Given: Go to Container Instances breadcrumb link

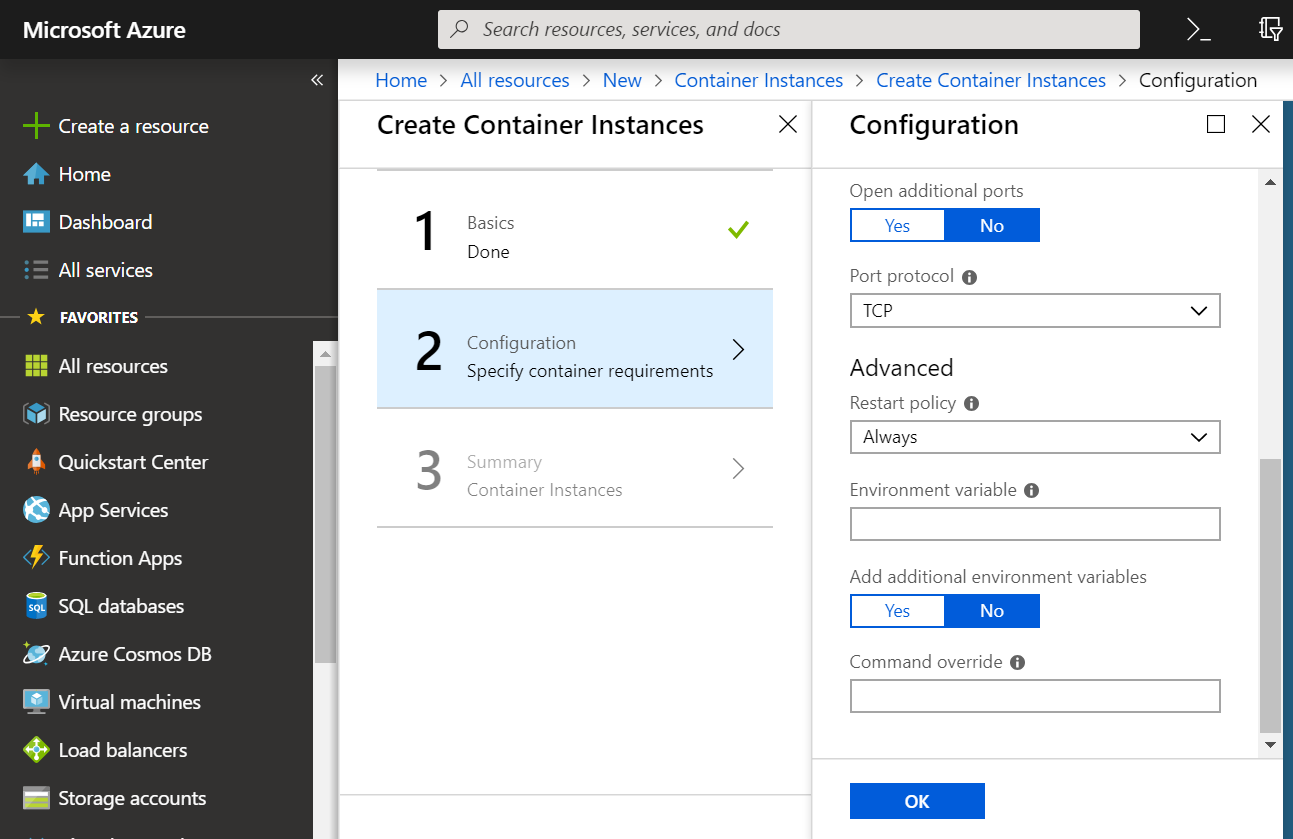Looking at the screenshot, I should 759,80.
